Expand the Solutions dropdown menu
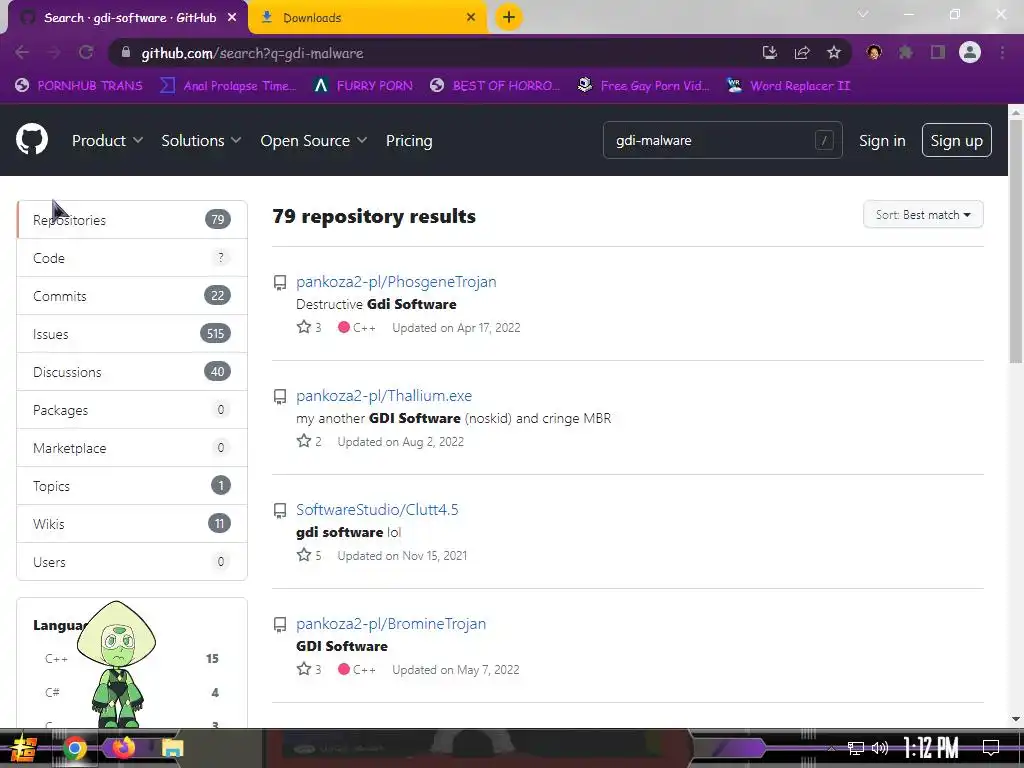Screen dimensions: 1024x768 coord(201,140)
